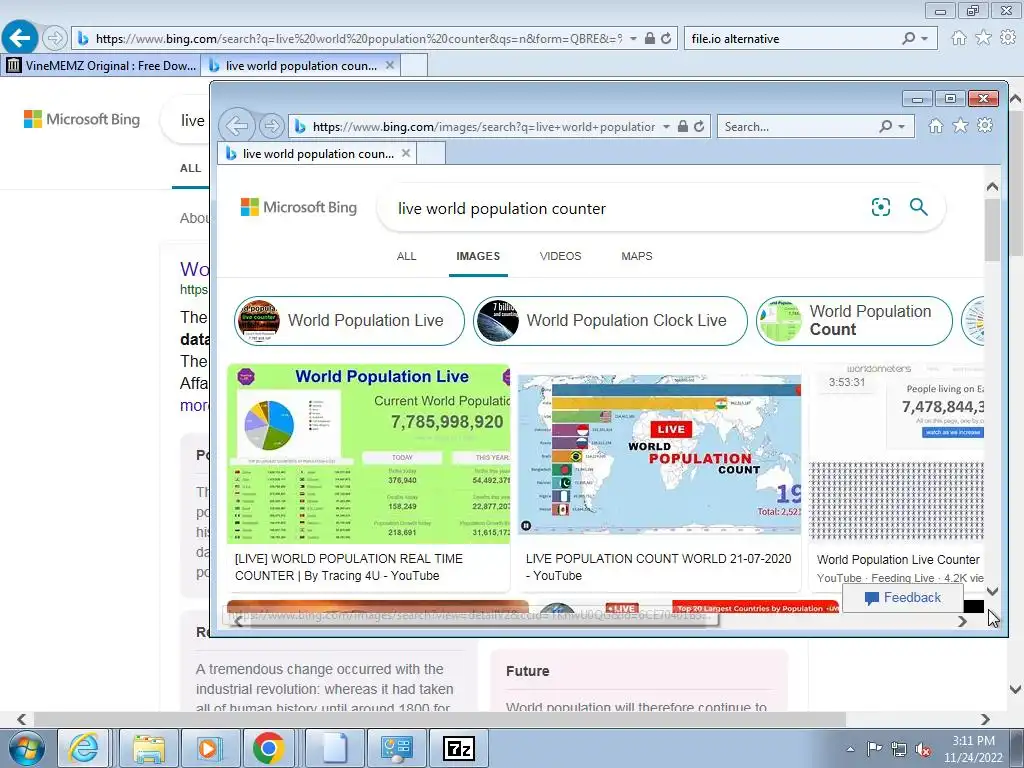
Task: Open Favorites star in the rear IE window
Action: tap(983, 38)
